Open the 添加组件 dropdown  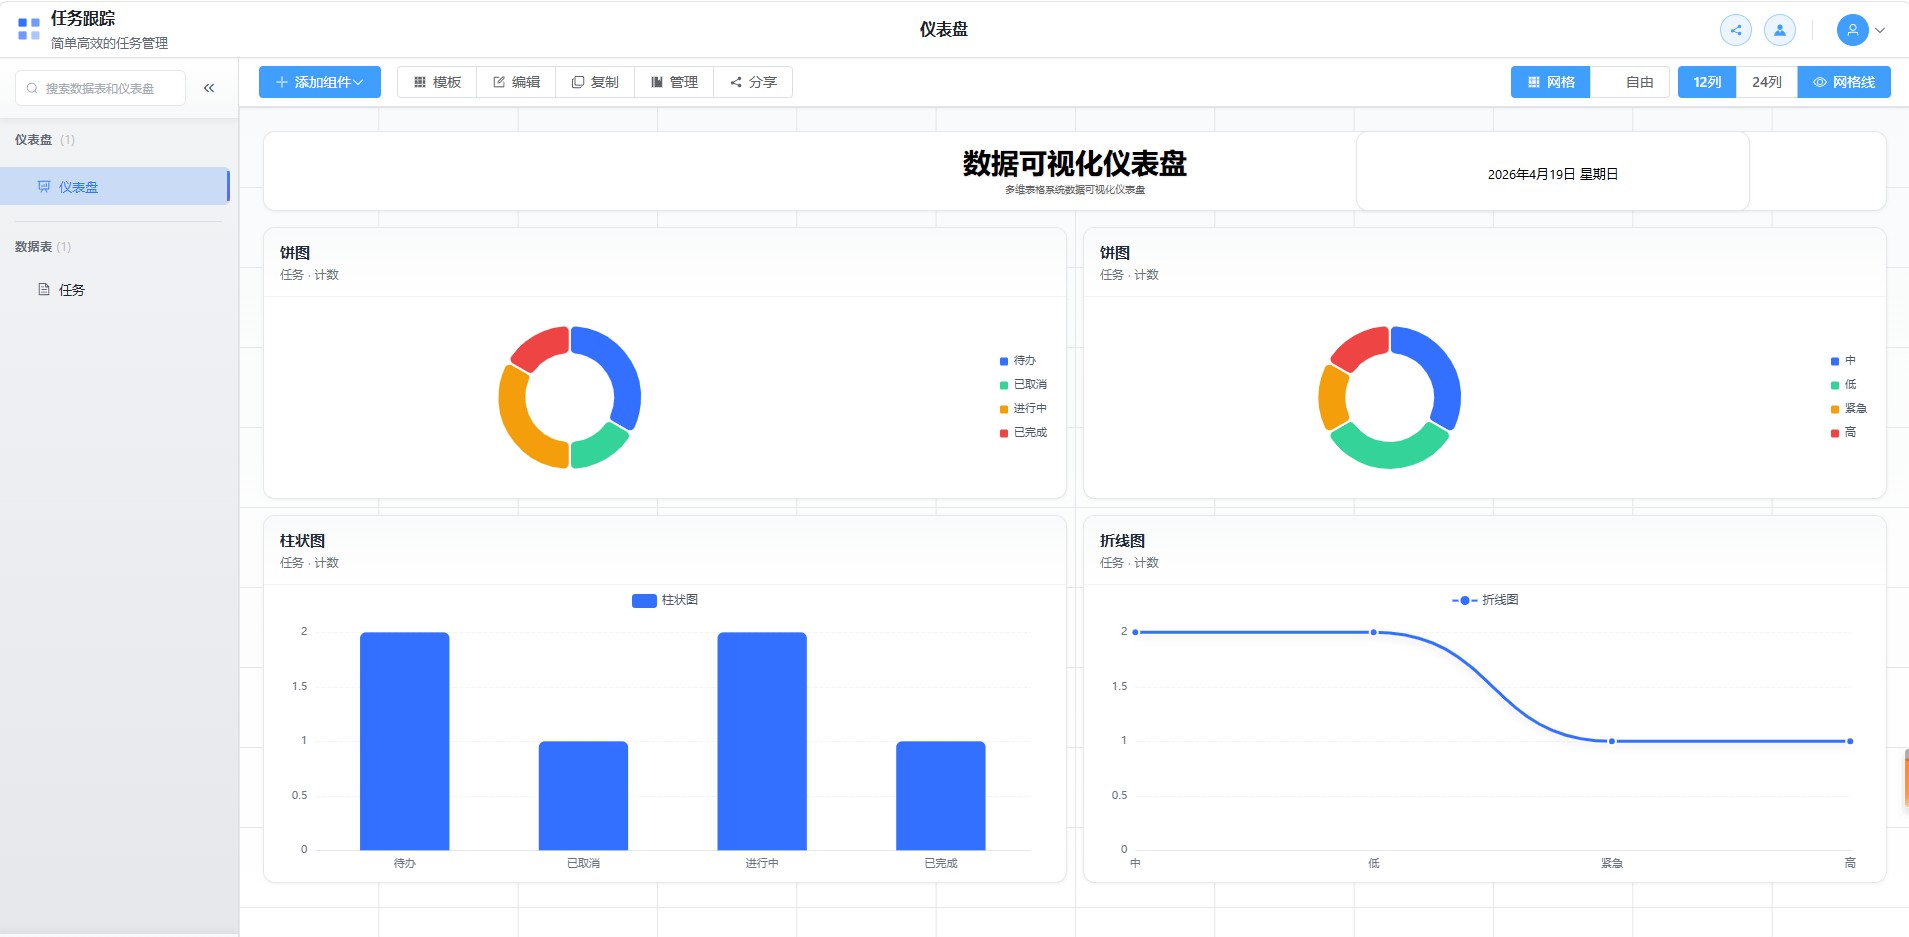click(319, 82)
